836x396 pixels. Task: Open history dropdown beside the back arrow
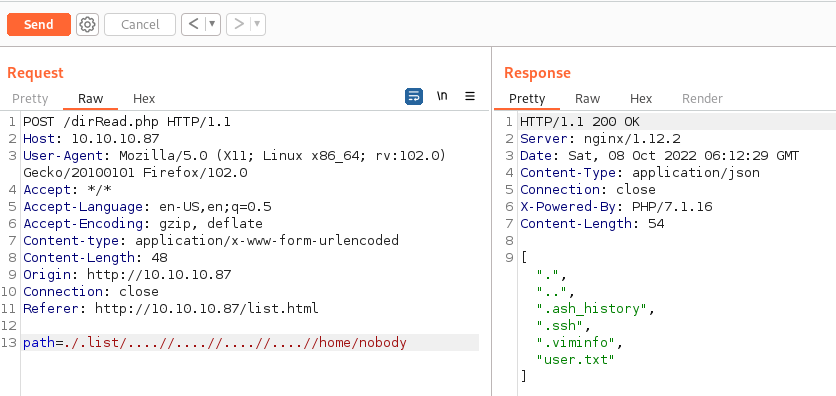[x=213, y=25]
